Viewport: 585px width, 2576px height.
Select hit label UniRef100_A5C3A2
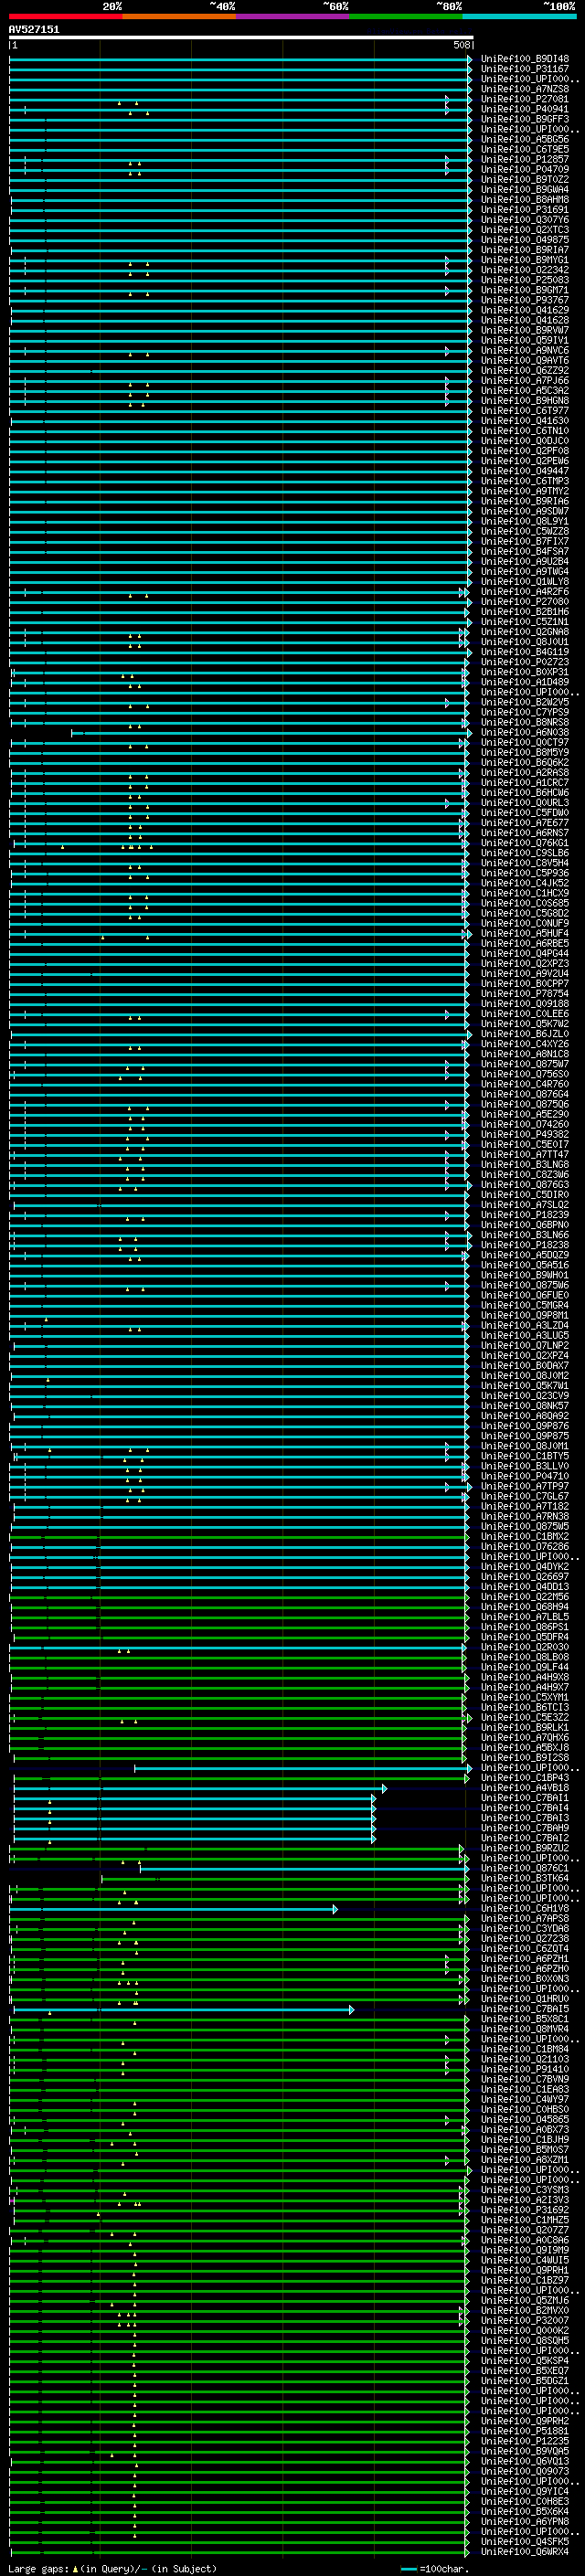pos(525,390)
